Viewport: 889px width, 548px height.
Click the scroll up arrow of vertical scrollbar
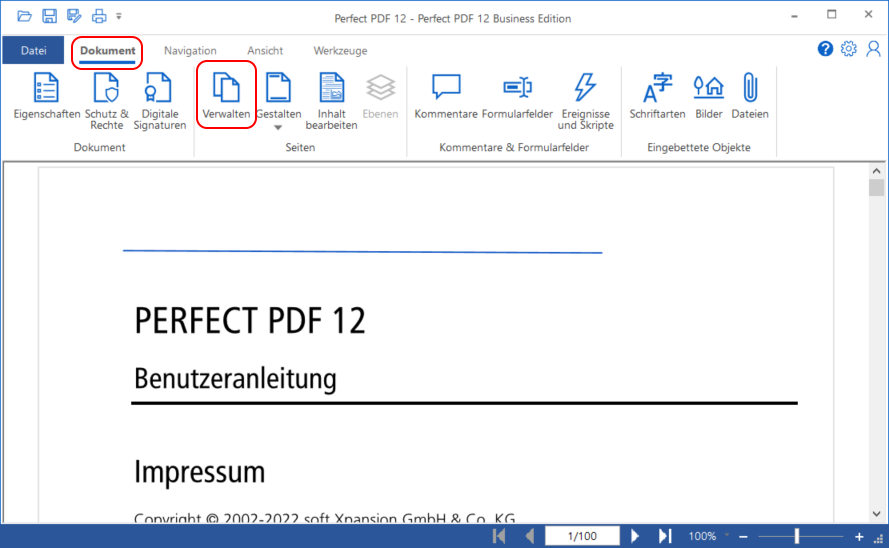(877, 171)
